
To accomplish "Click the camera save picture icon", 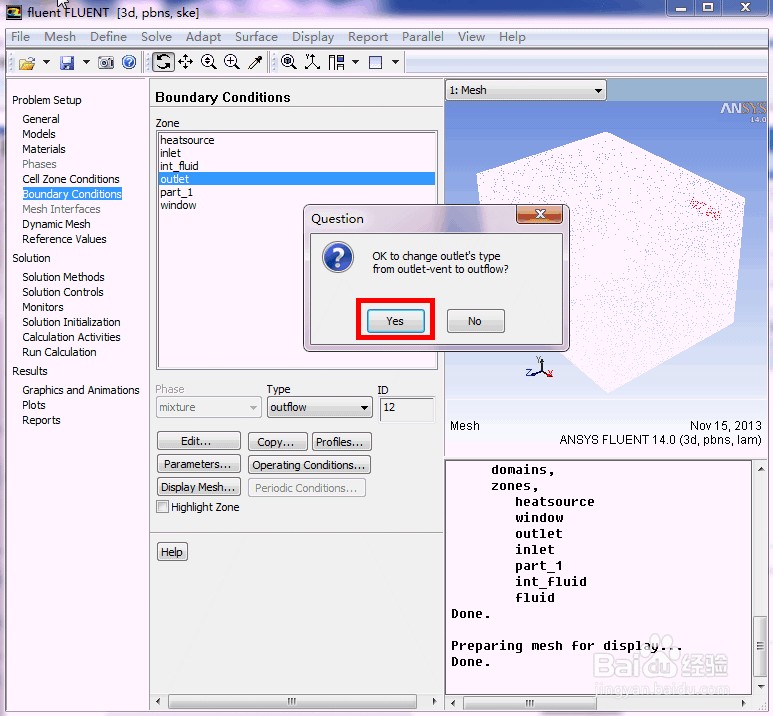I will click(105, 63).
